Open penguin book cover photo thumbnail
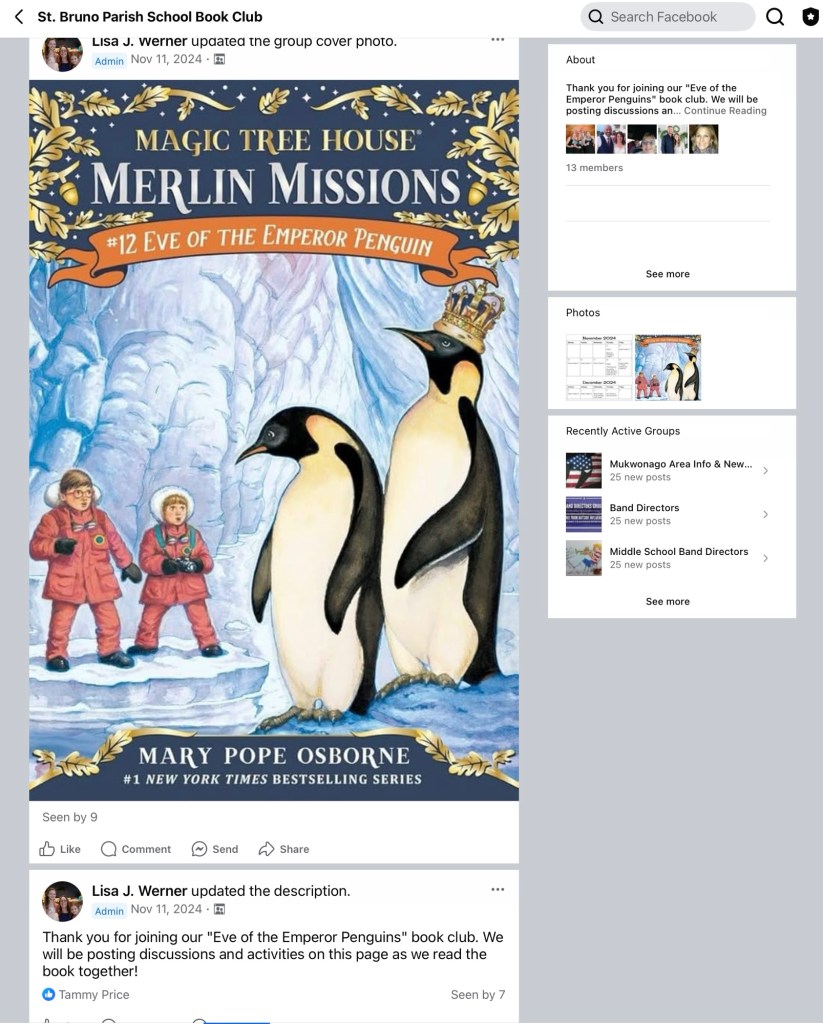823x1024 pixels. tap(668, 368)
